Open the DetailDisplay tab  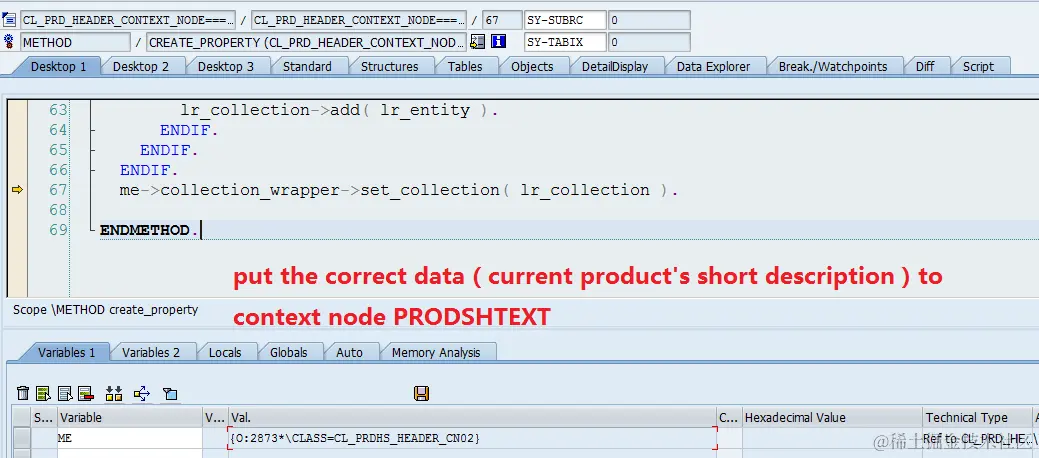[615, 66]
